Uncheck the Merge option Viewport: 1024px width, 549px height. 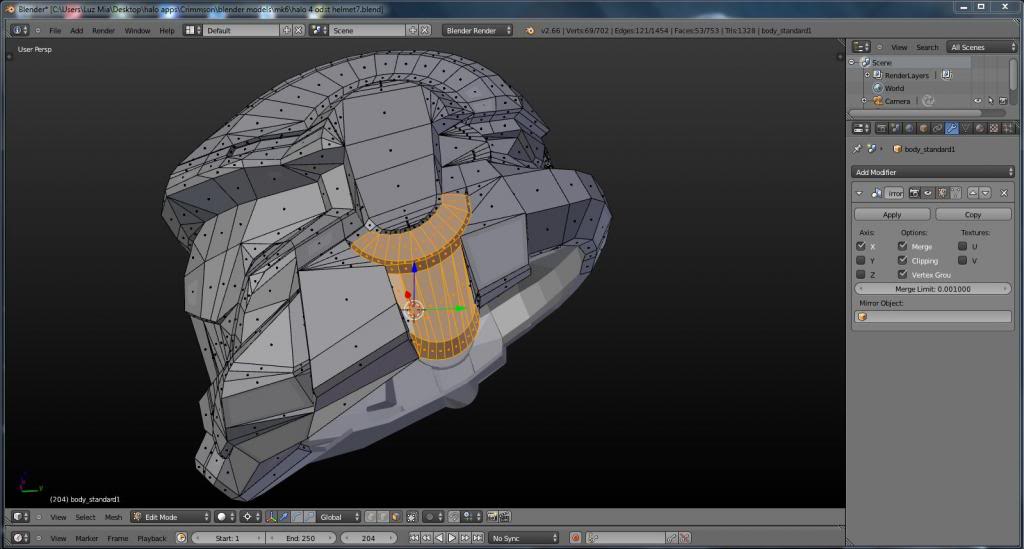[902, 246]
